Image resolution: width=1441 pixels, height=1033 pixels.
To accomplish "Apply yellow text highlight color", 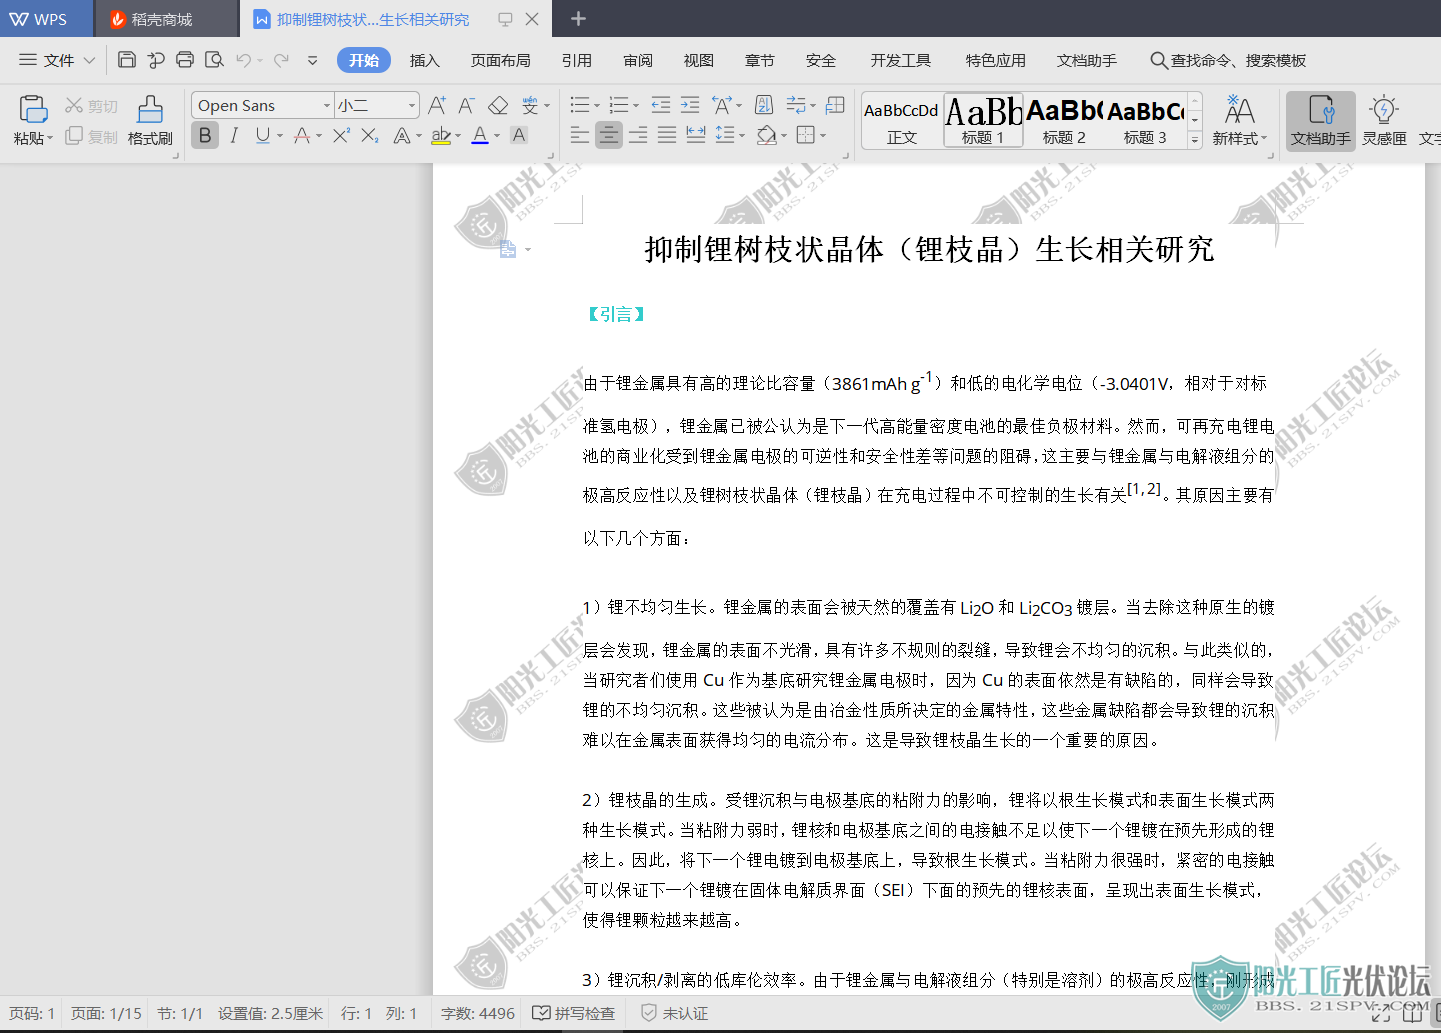I will [x=440, y=135].
